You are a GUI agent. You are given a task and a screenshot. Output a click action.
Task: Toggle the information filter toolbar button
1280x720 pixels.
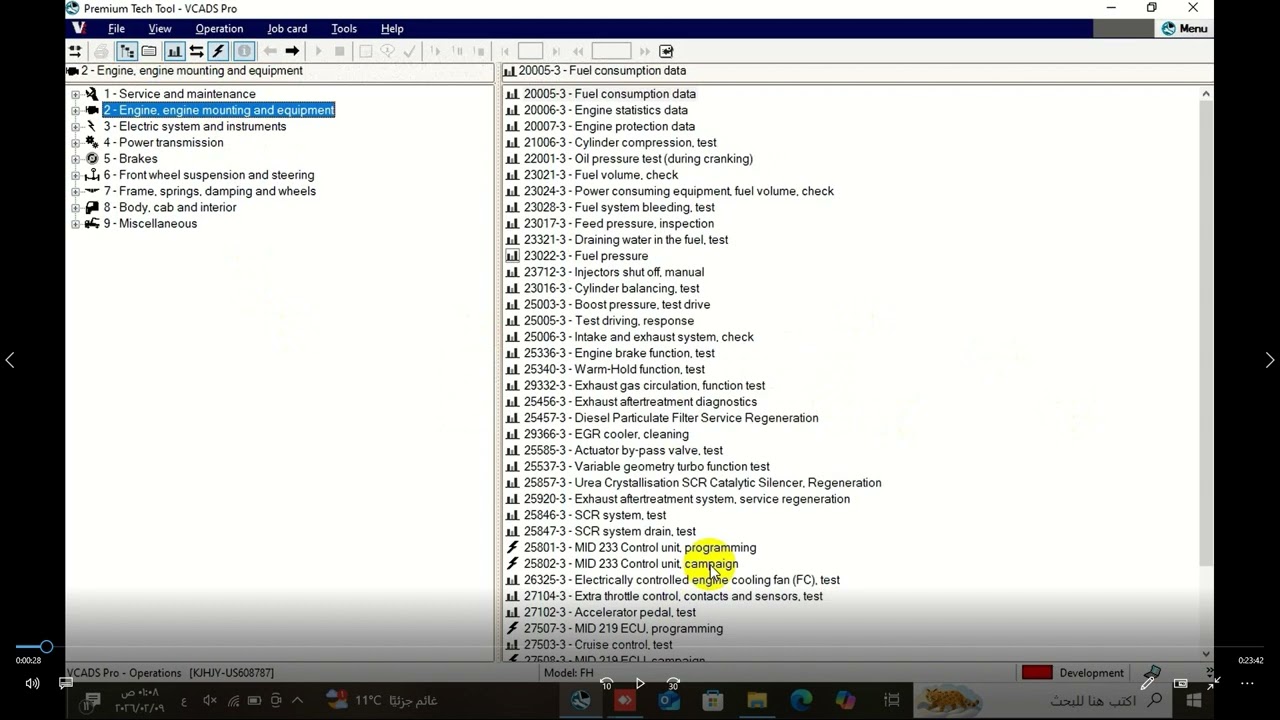(244, 51)
